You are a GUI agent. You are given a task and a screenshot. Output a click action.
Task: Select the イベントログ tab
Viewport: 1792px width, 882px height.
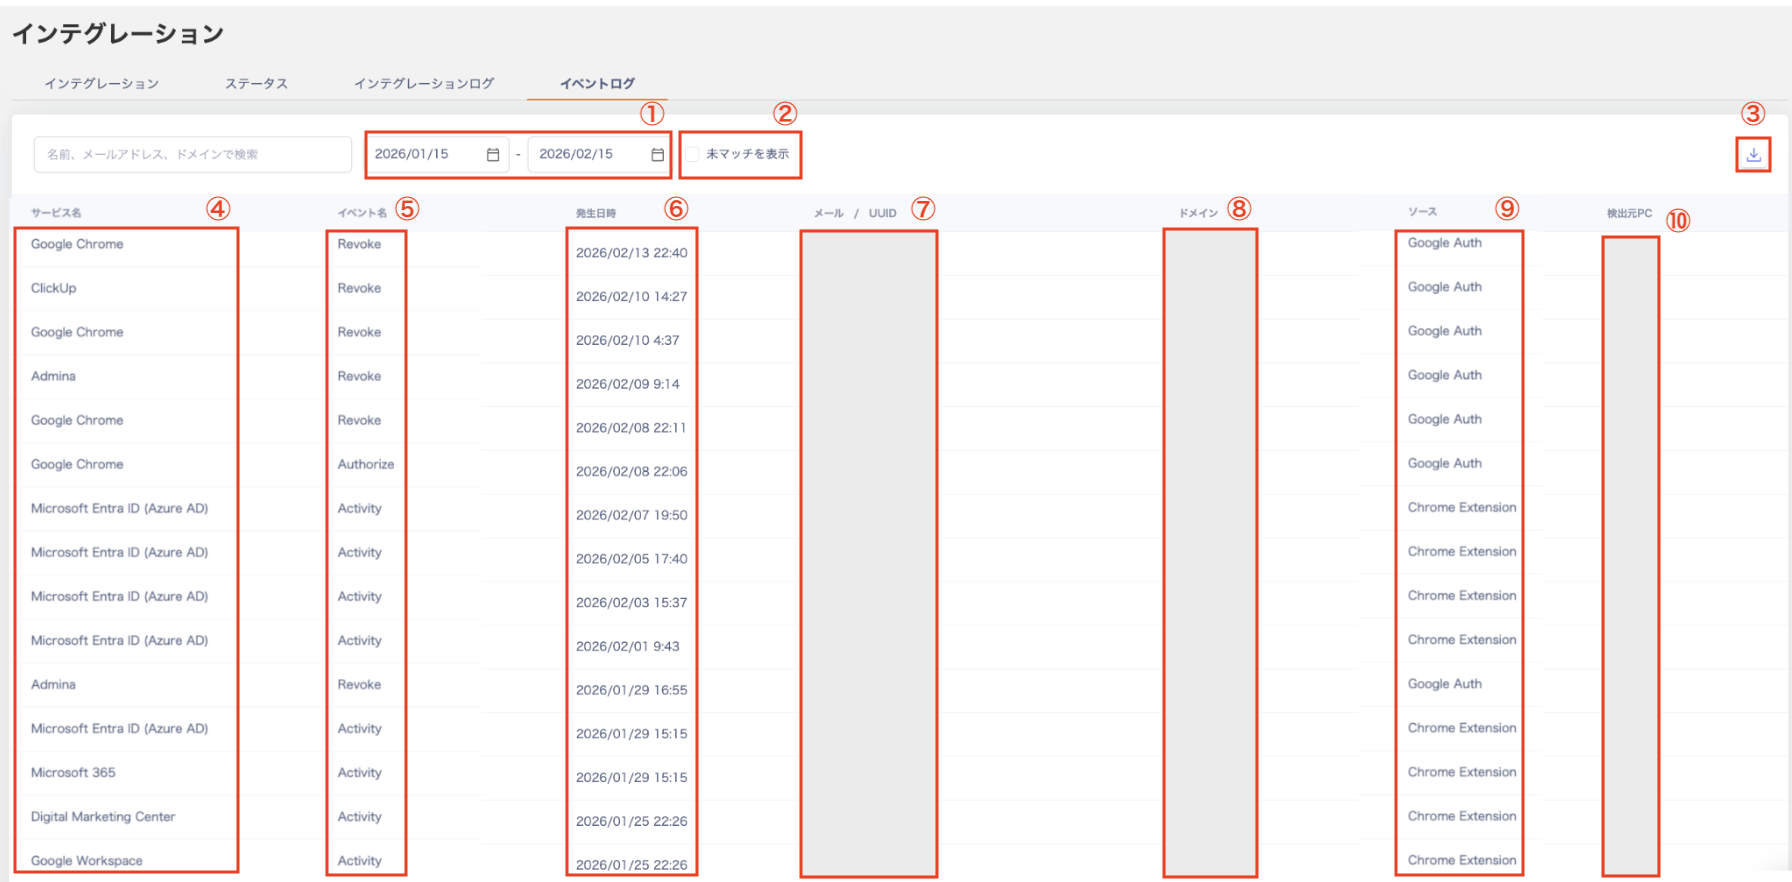click(597, 84)
